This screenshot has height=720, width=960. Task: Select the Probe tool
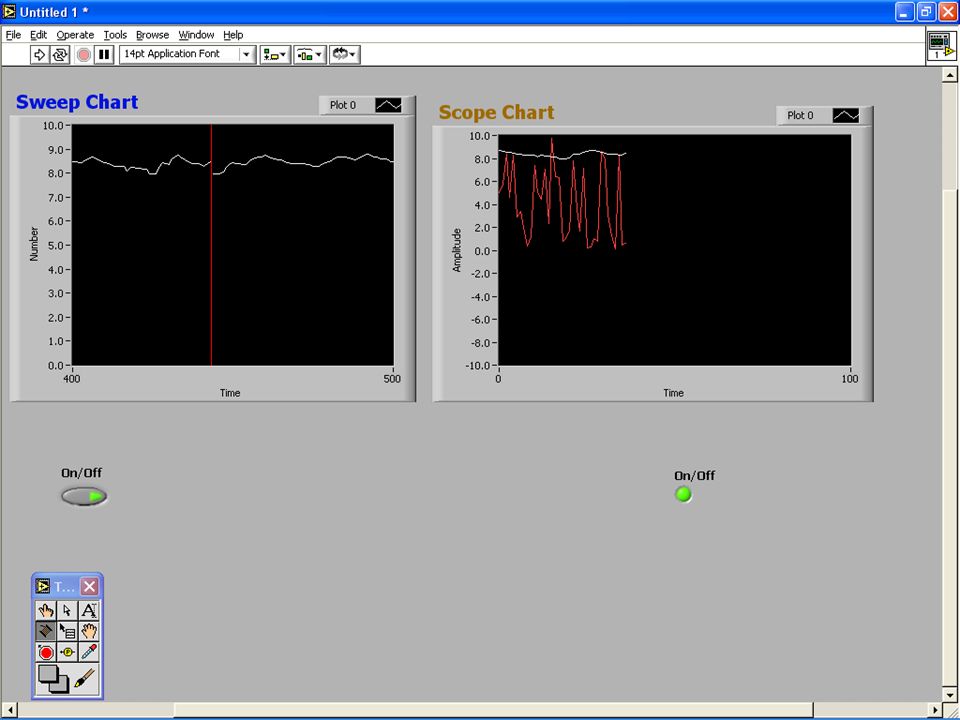pyautogui.click(x=67, y=652)
